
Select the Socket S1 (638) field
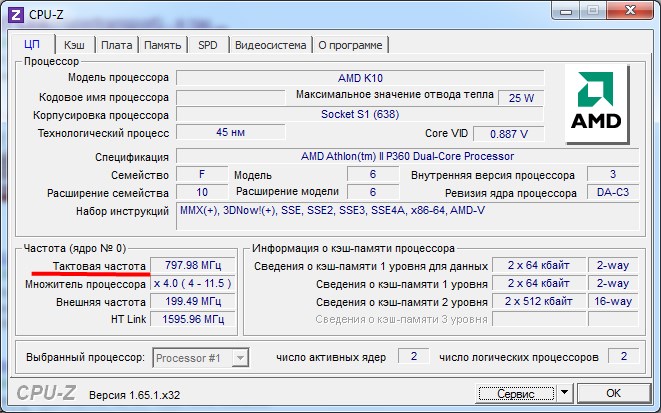click(360, 114)
